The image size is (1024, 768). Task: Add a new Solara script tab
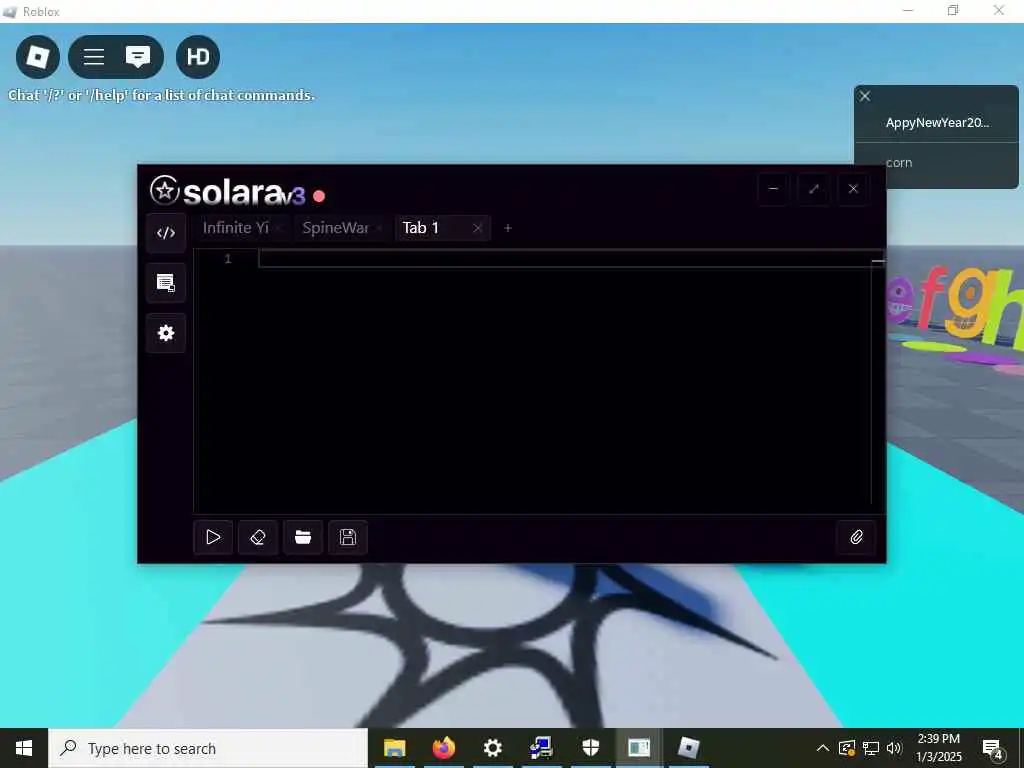point(508,228)
